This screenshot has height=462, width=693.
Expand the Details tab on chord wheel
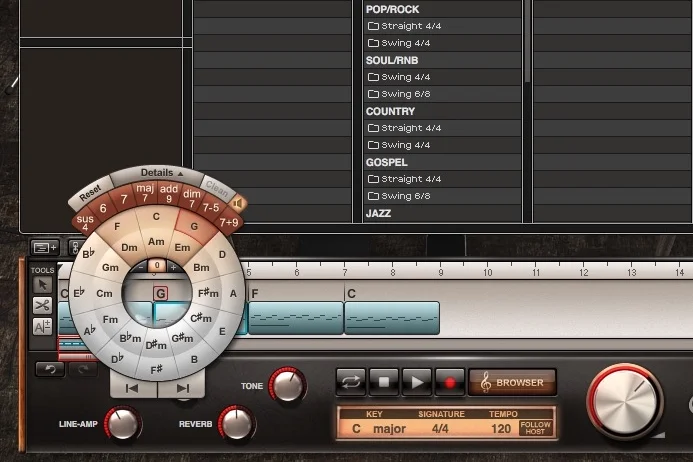(x=161, y=173)
